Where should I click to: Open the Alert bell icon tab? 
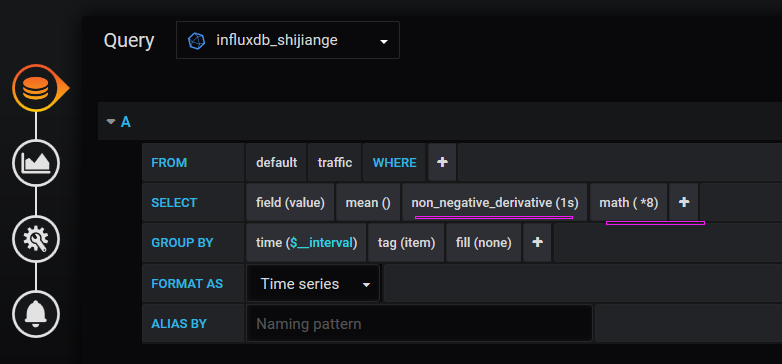[x=36, y=314]
